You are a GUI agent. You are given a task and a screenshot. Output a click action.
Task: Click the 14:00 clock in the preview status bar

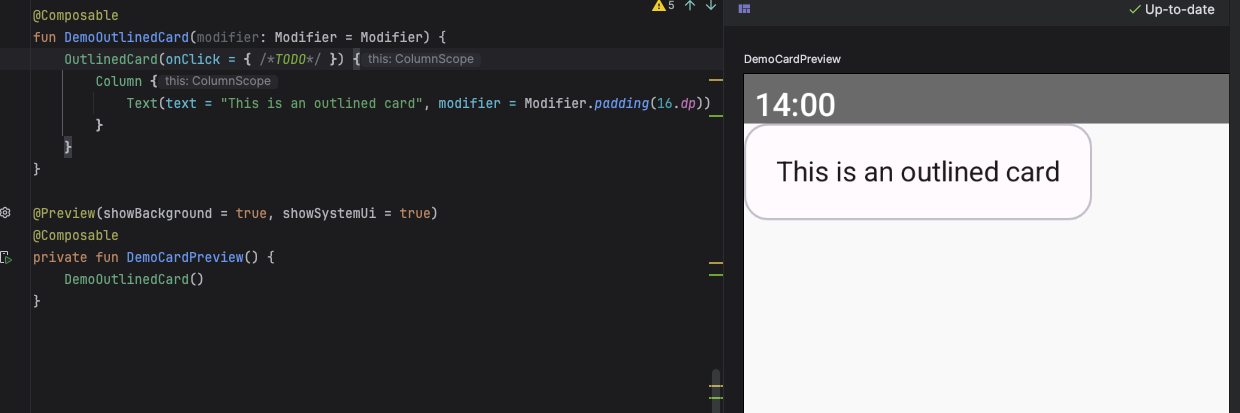795,105
